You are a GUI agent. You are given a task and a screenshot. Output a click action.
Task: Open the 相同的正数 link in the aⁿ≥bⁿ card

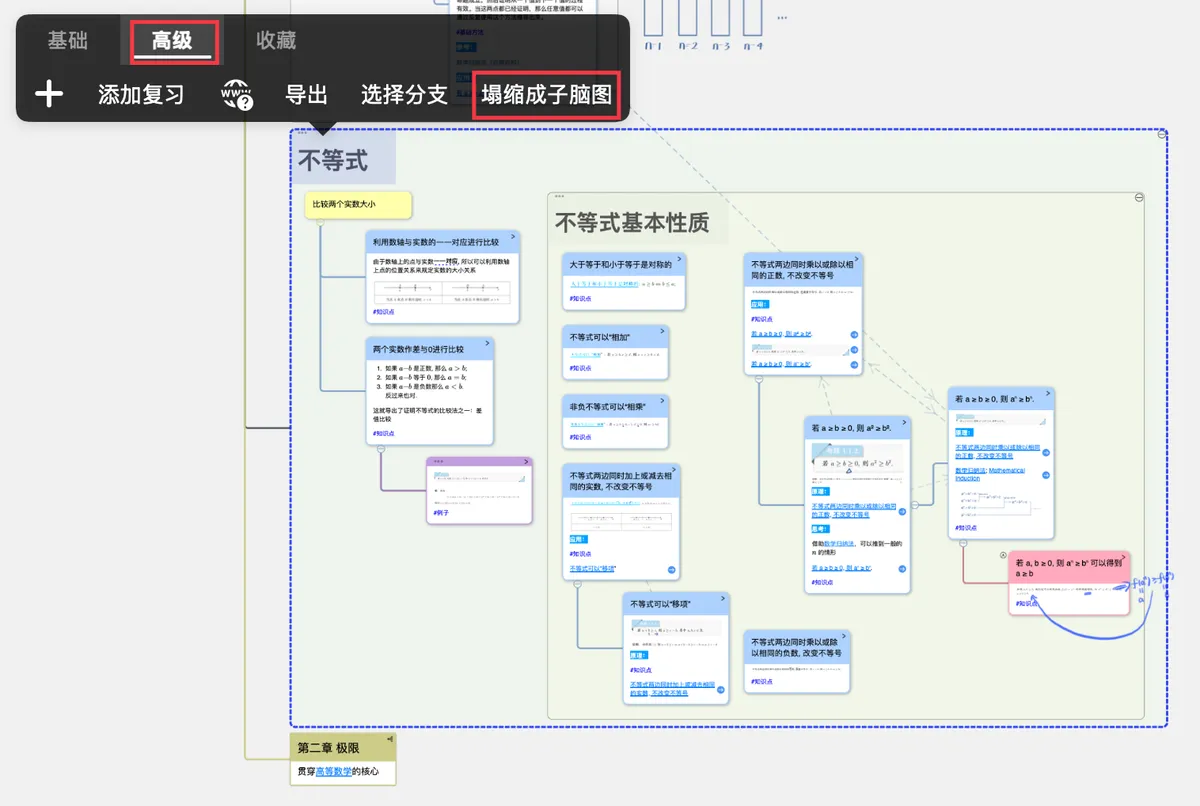tap(997, 451)
